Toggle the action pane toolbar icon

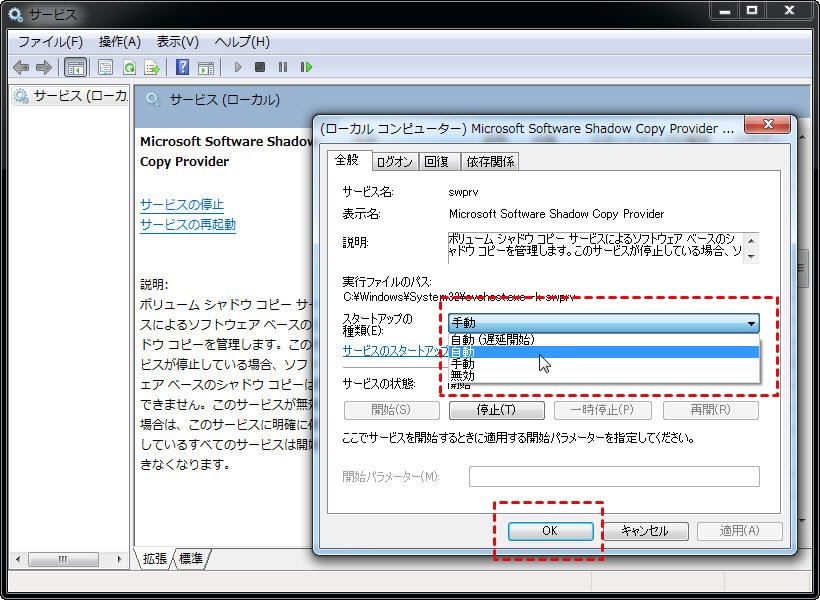206,67
